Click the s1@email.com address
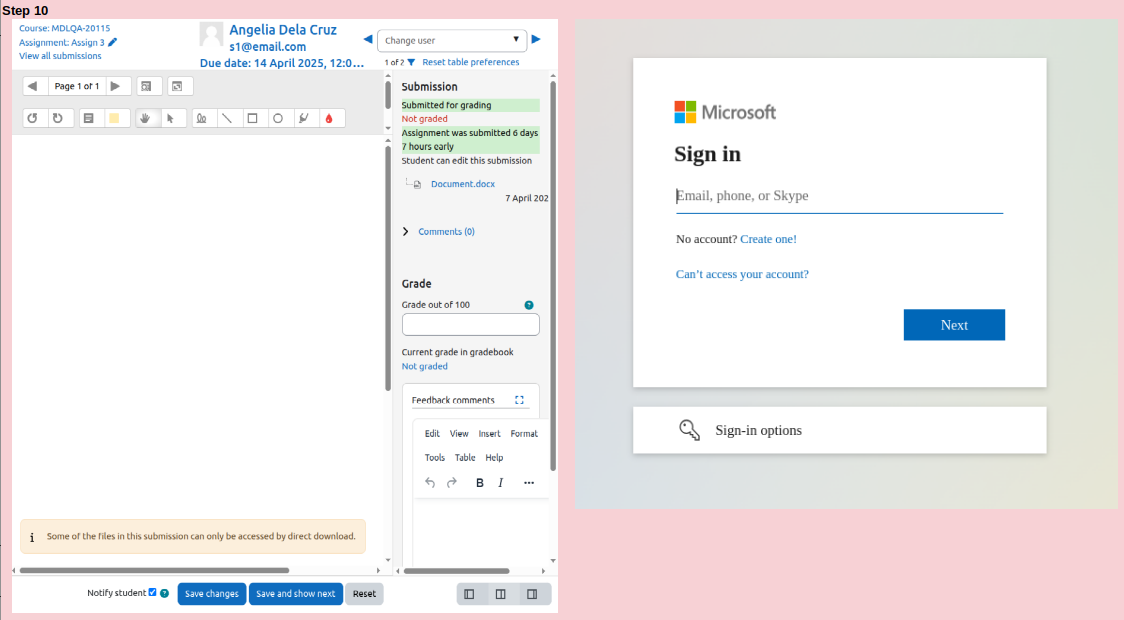This screenshot has height=620, width=1124. click(267, 47)
